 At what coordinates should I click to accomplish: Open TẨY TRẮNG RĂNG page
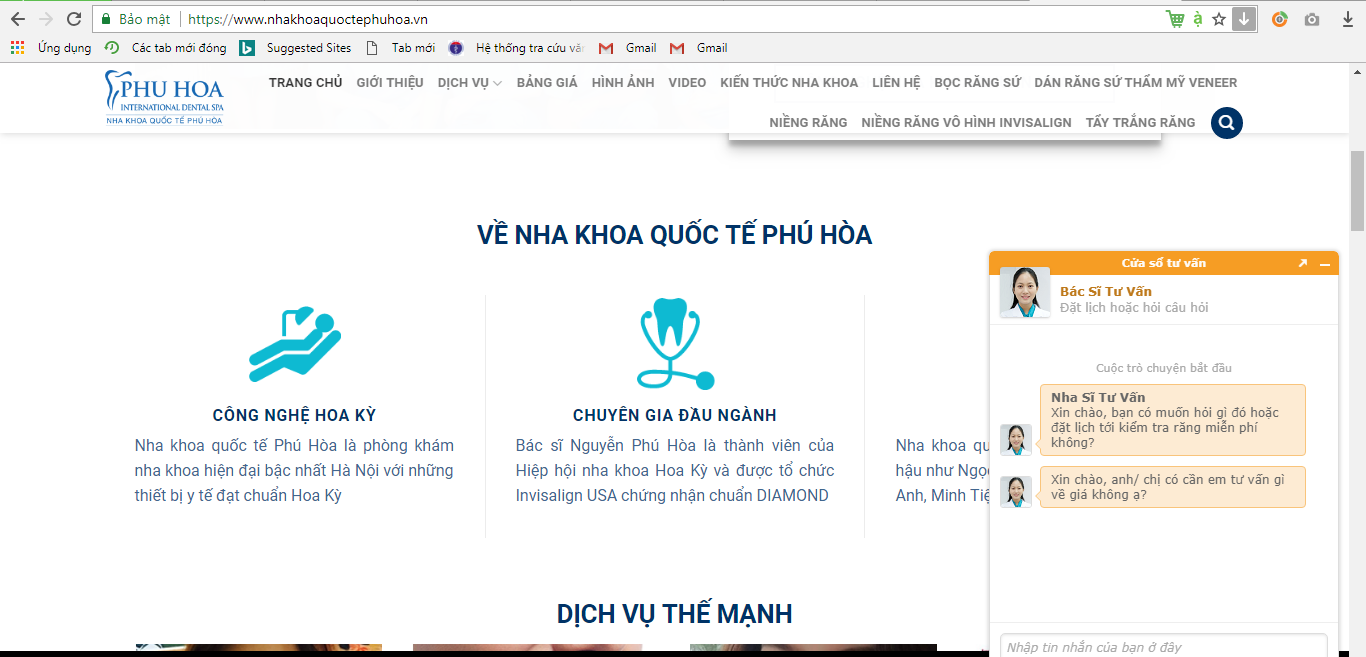pyautogui.click(x=1140, y=123)
